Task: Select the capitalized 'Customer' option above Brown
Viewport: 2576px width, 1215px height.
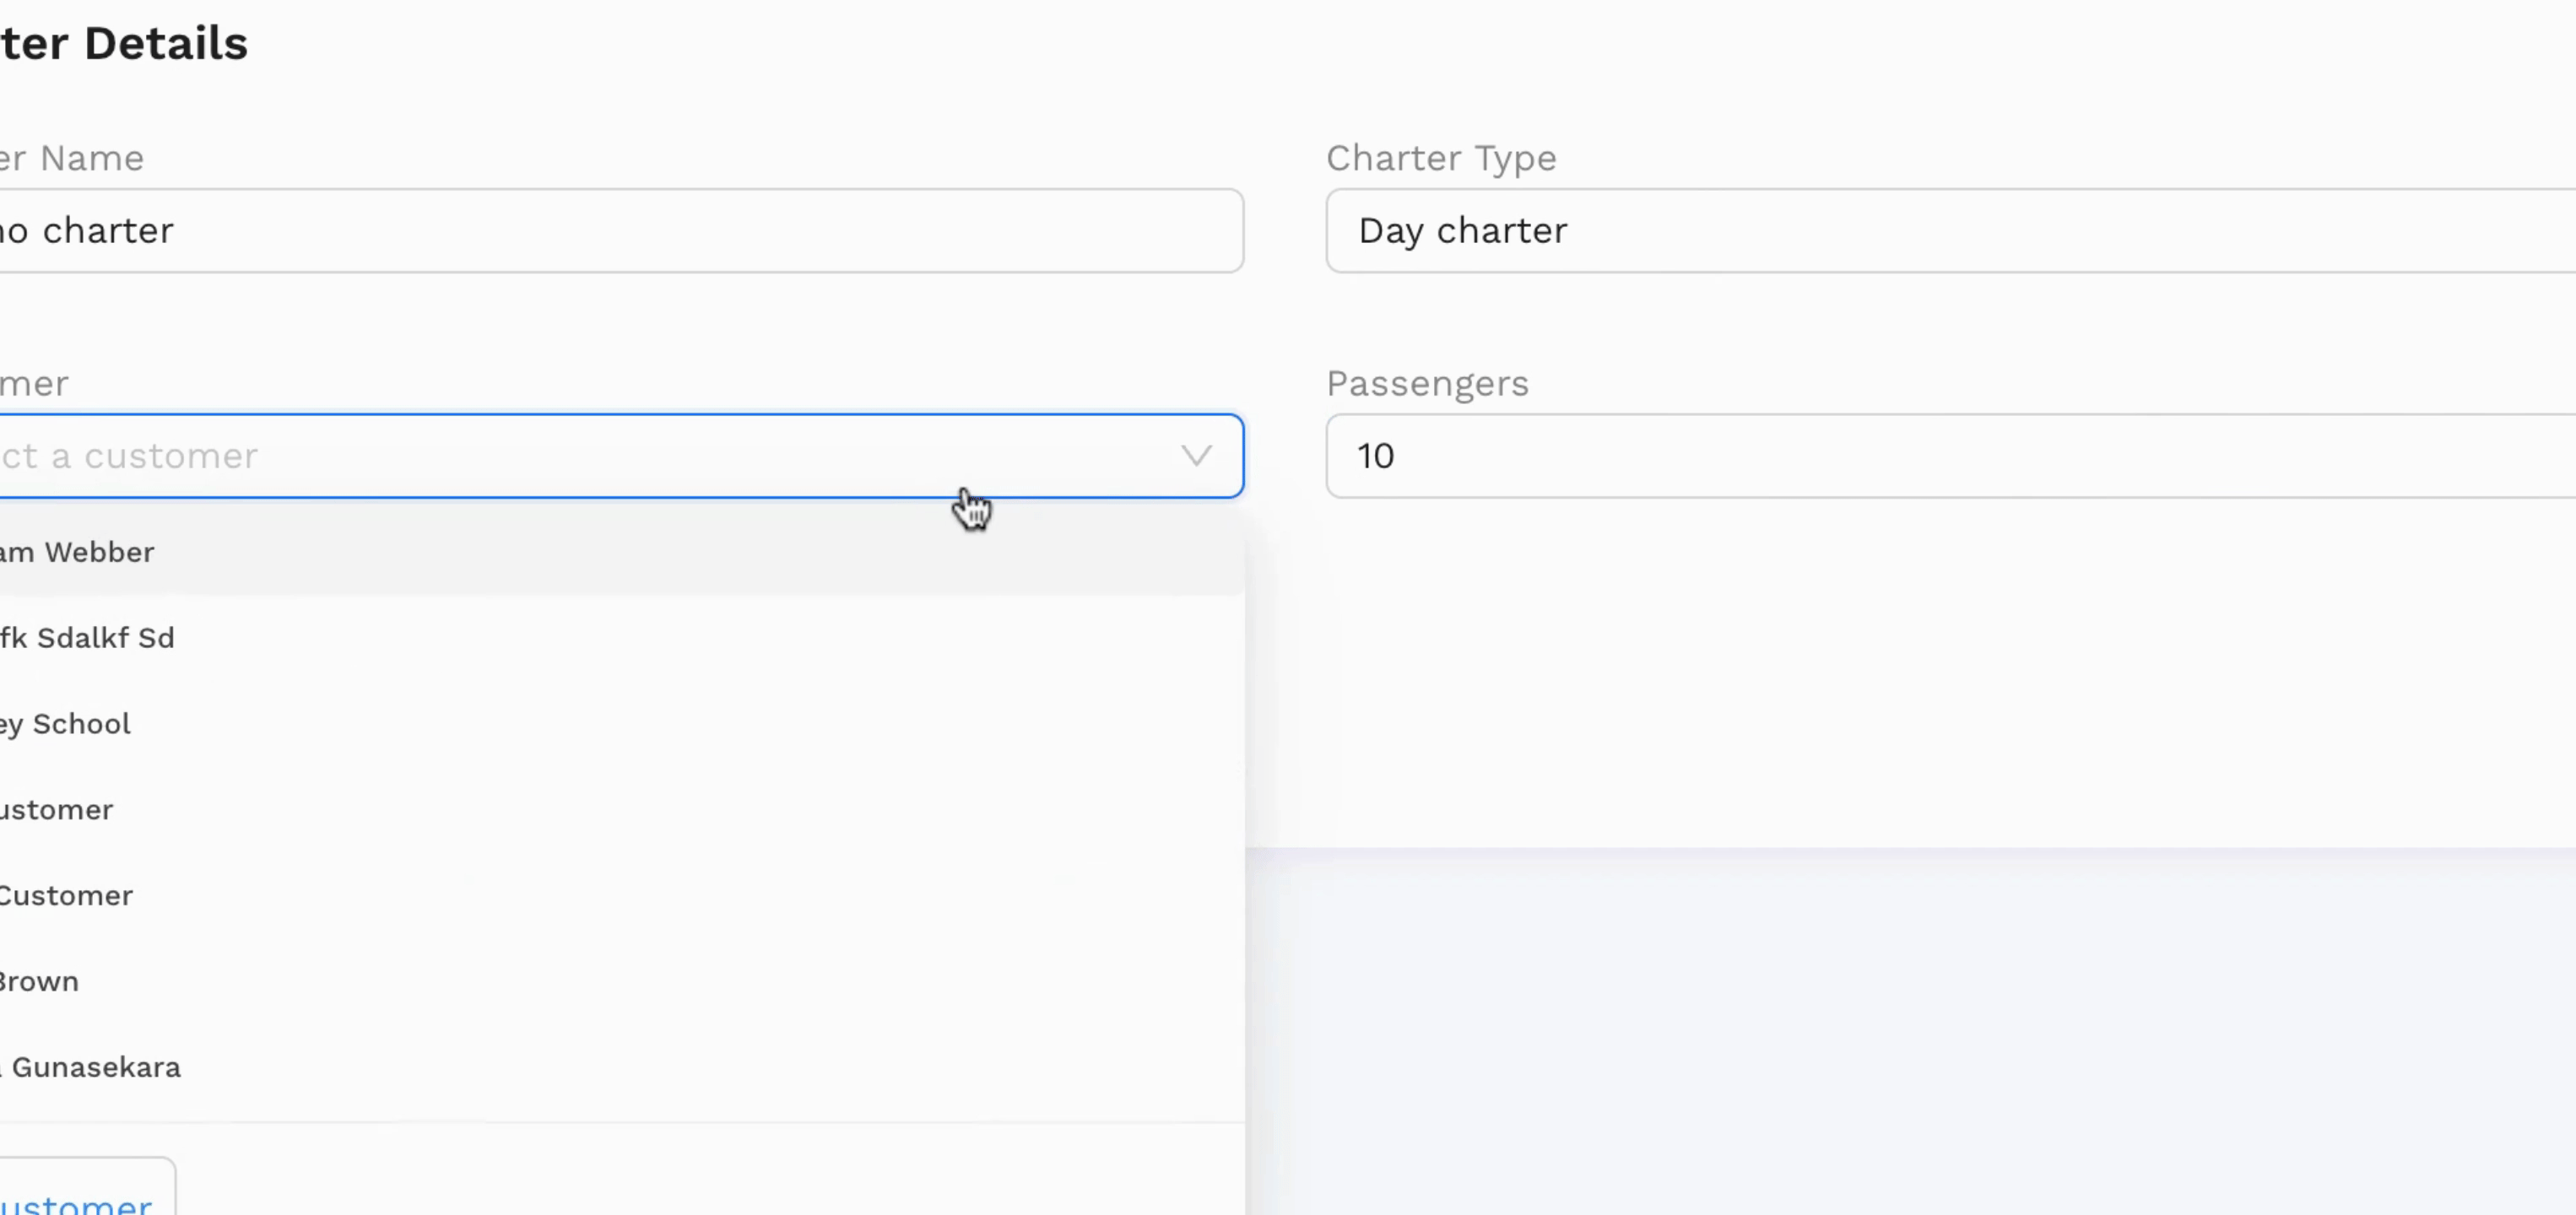Action: click(622, 896)
